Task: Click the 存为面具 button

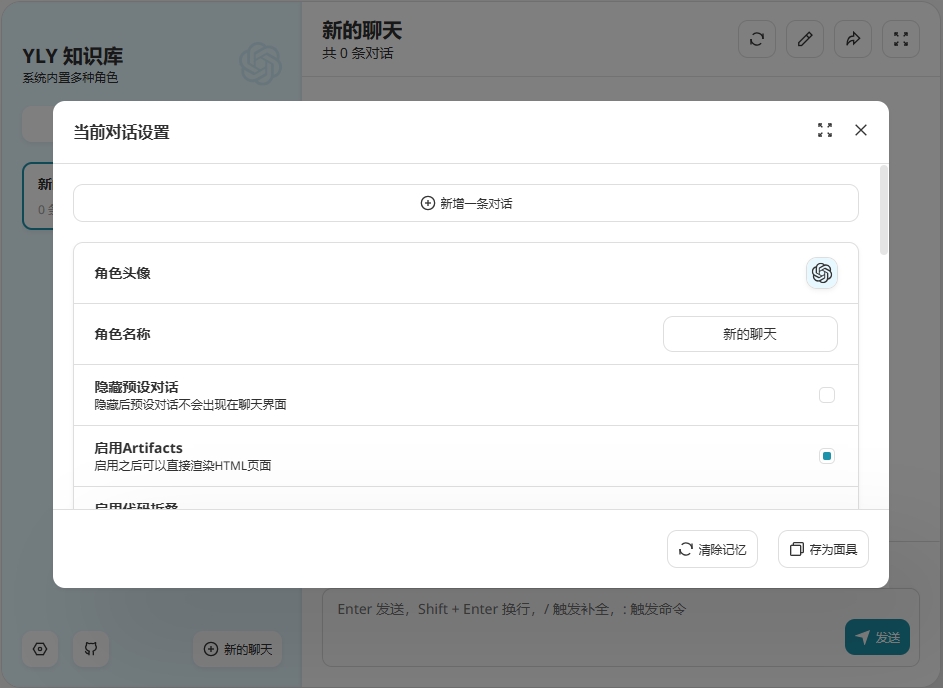Action: click(823, 549)
